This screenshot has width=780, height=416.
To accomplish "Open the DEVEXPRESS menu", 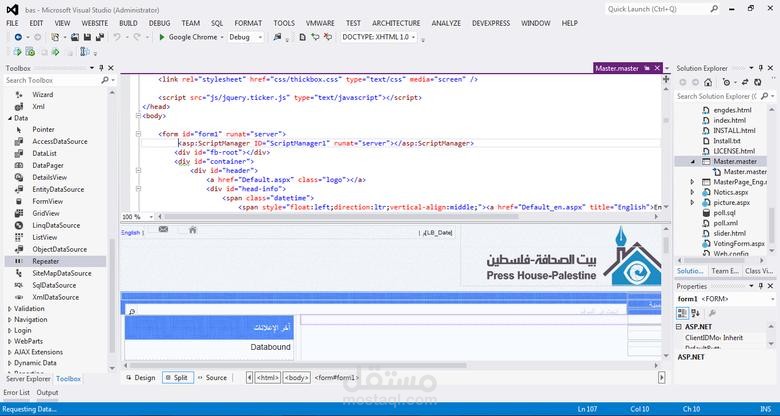I will point(491,23).
